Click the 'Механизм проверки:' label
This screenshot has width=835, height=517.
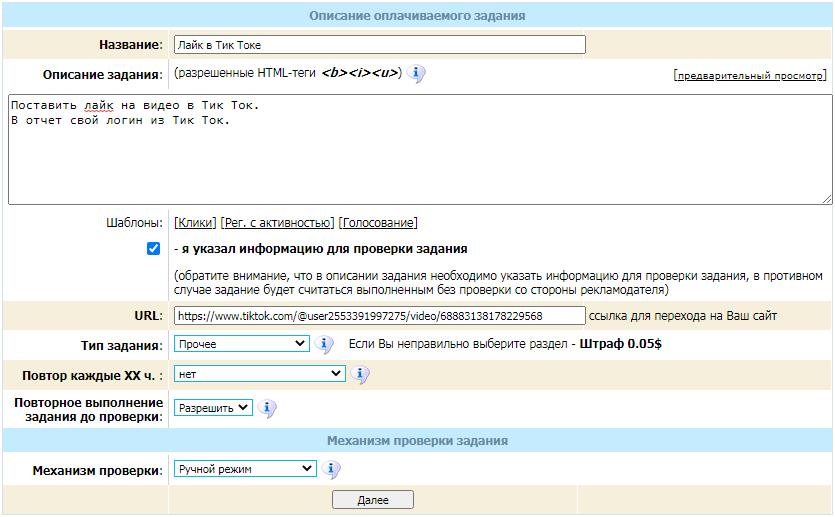97,471
